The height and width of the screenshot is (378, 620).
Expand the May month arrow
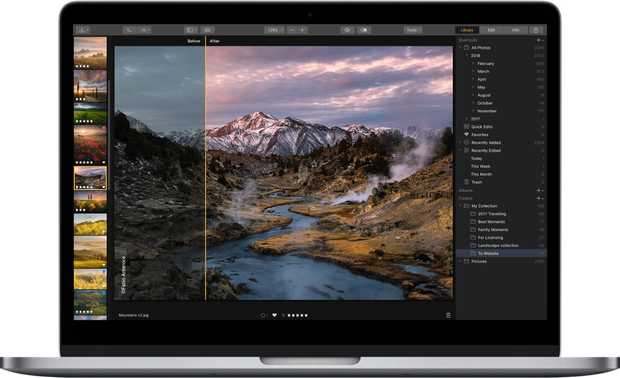click(473, 87)
